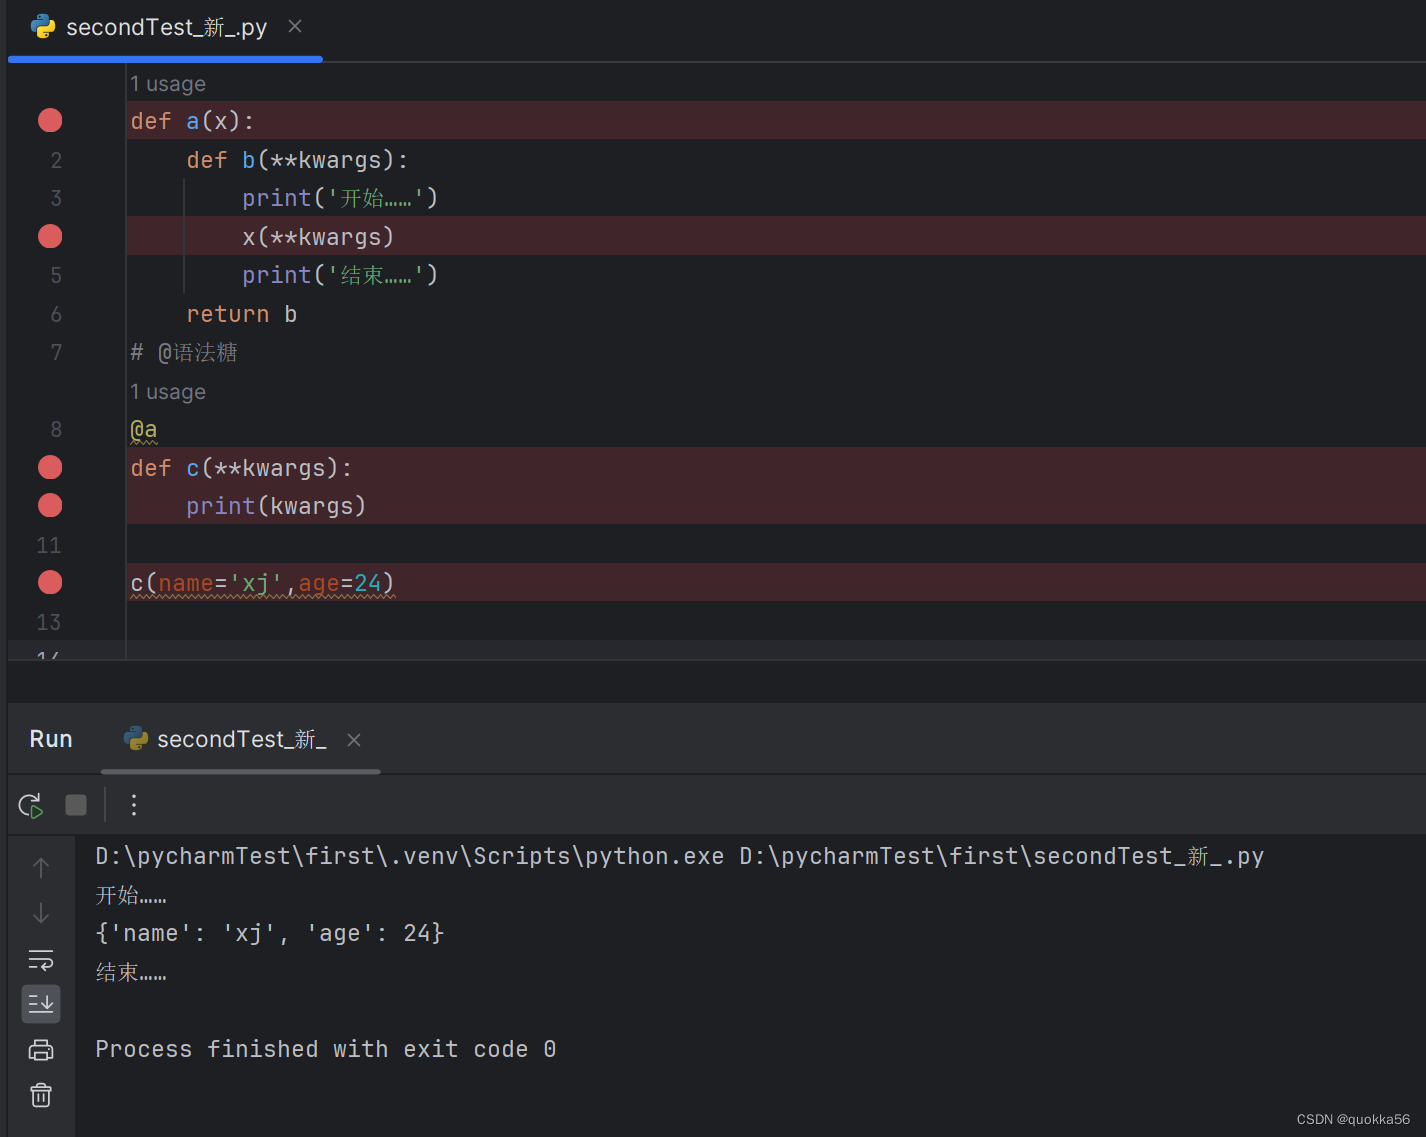Viewport: 1426px width, 1137px height.
Task: Click line number 7 in the gutter
Action: click(56, 352)
